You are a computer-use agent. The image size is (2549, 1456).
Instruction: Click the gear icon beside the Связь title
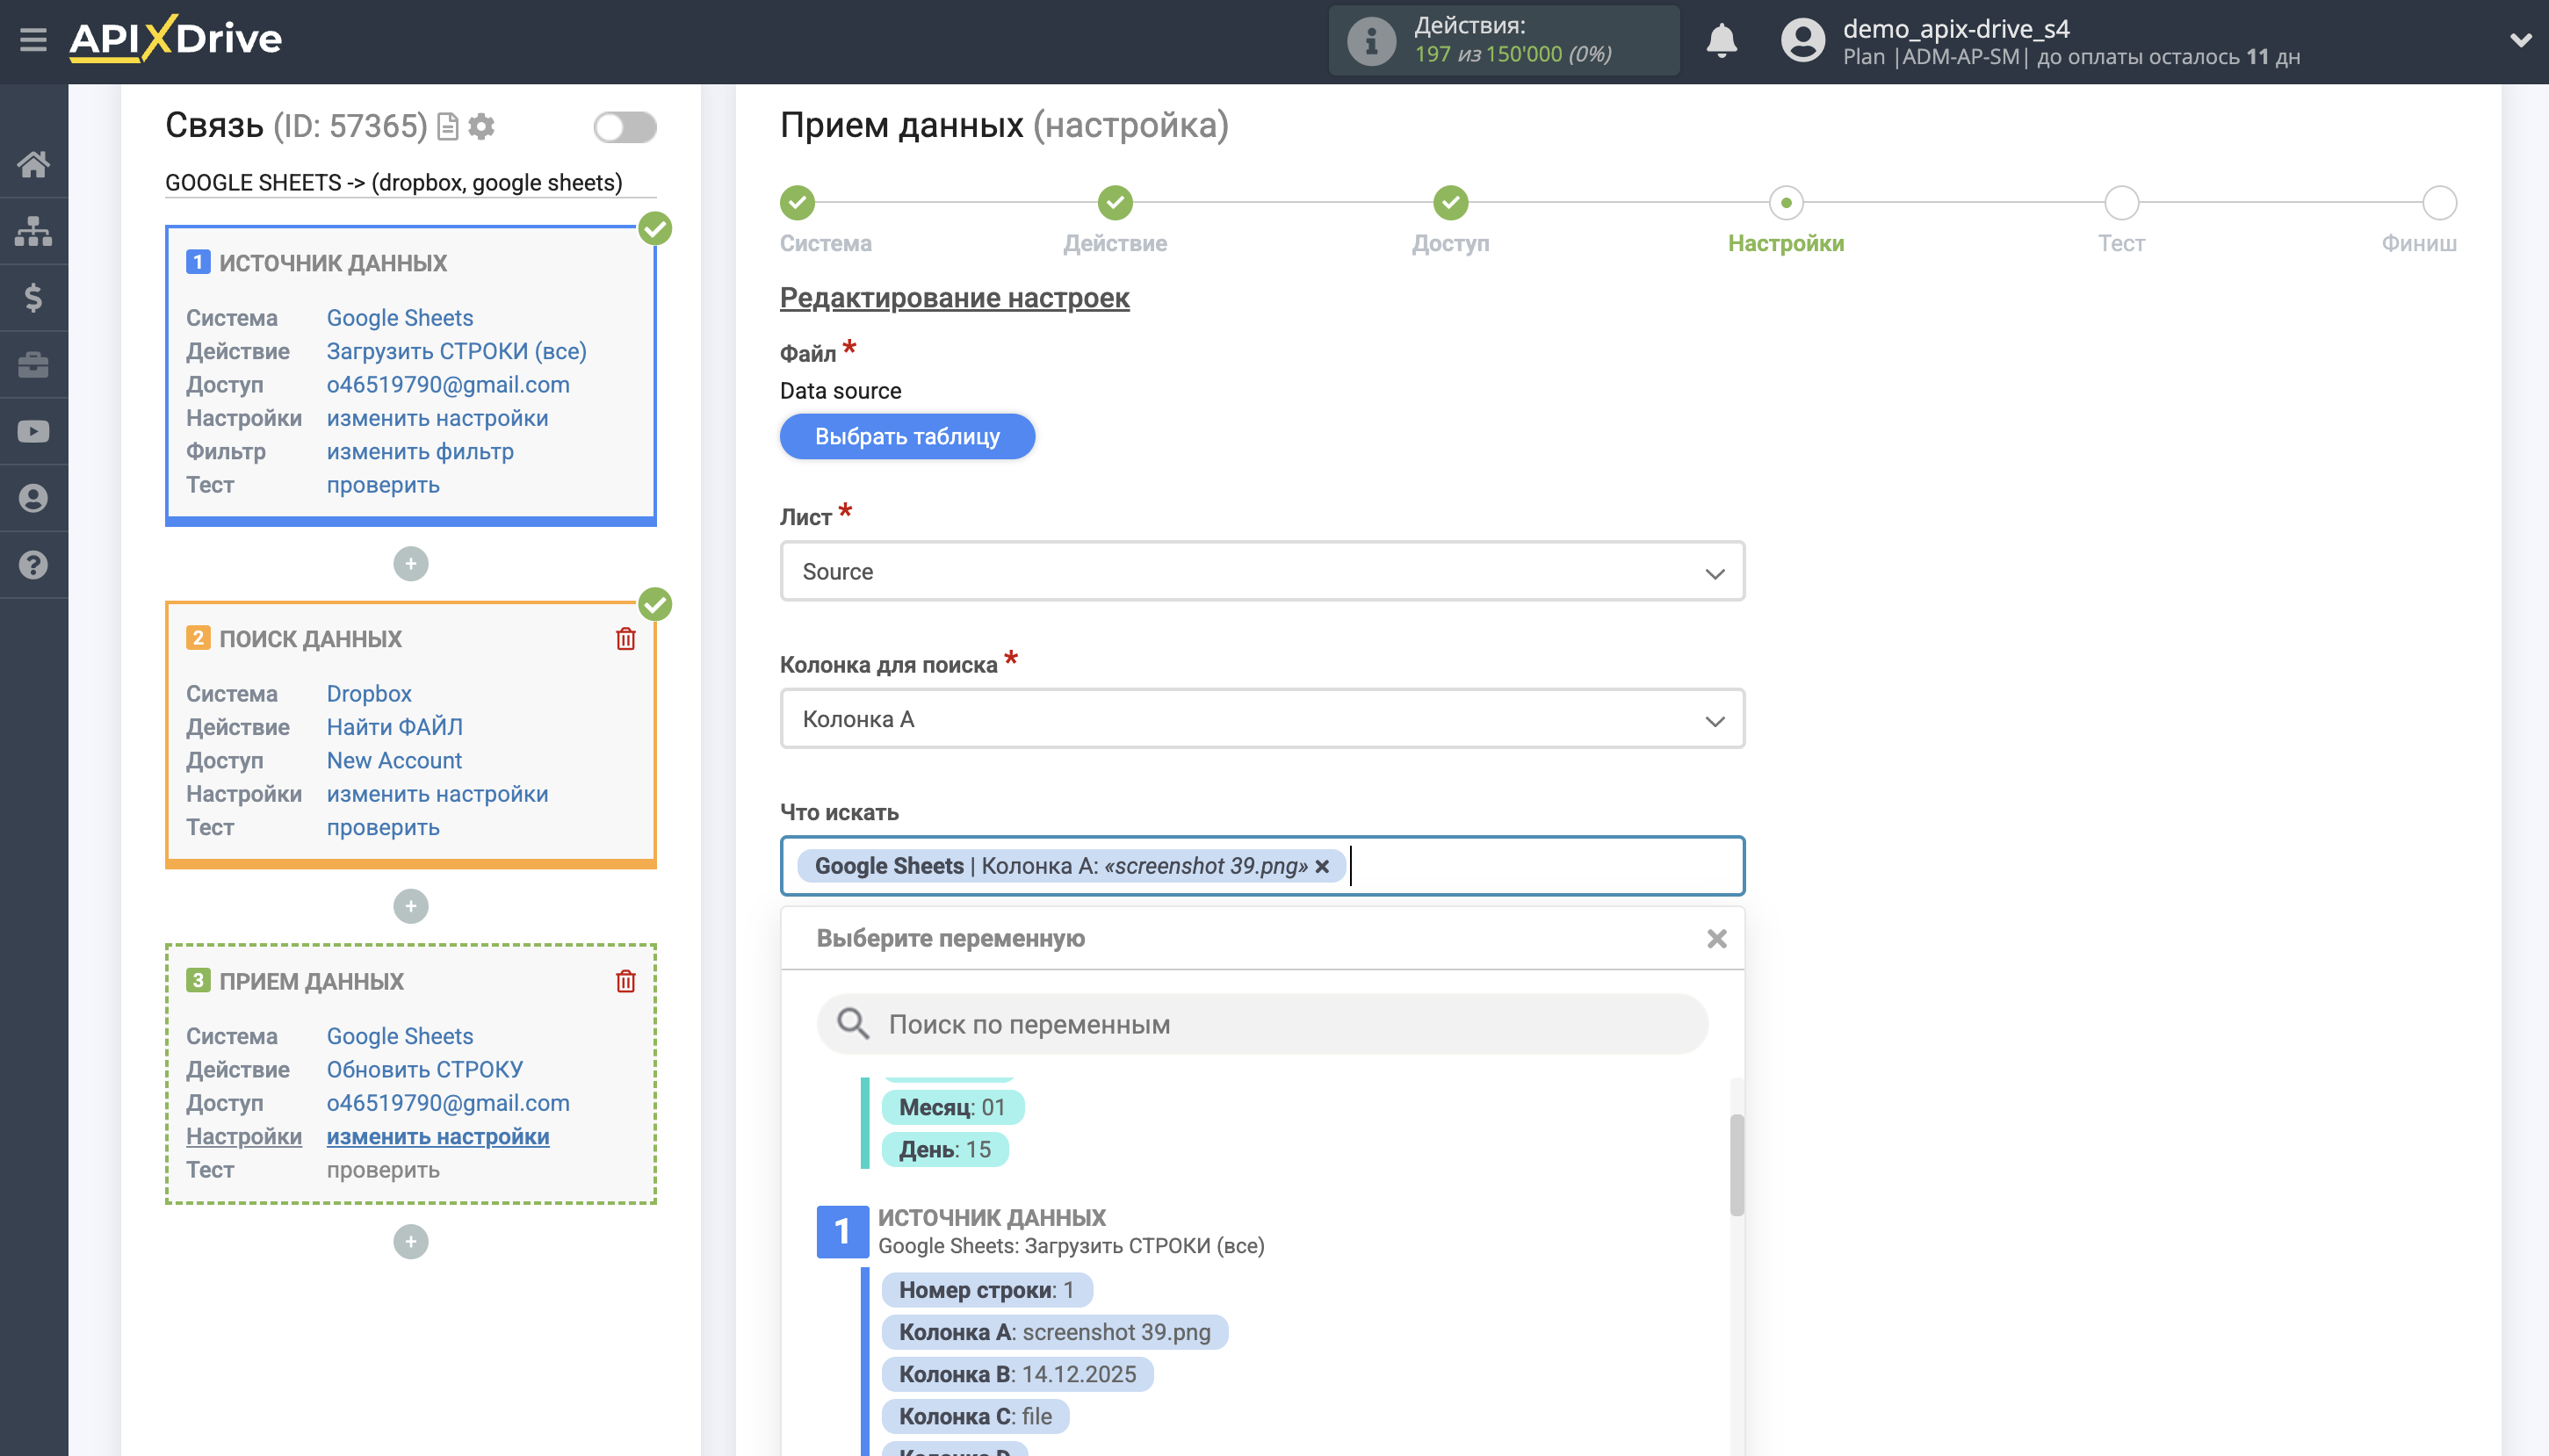pos(481,126)
